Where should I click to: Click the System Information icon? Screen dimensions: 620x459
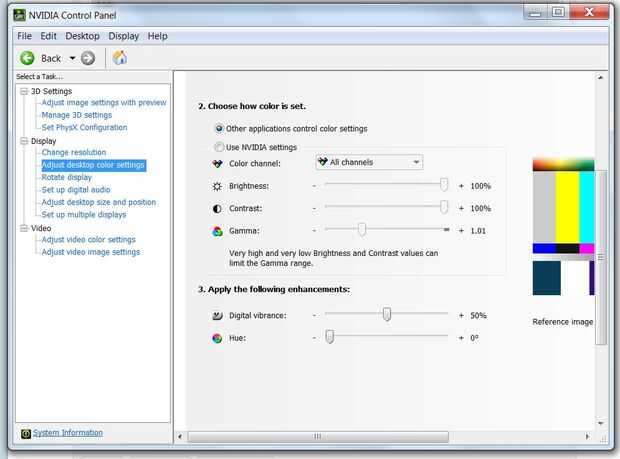25,434
